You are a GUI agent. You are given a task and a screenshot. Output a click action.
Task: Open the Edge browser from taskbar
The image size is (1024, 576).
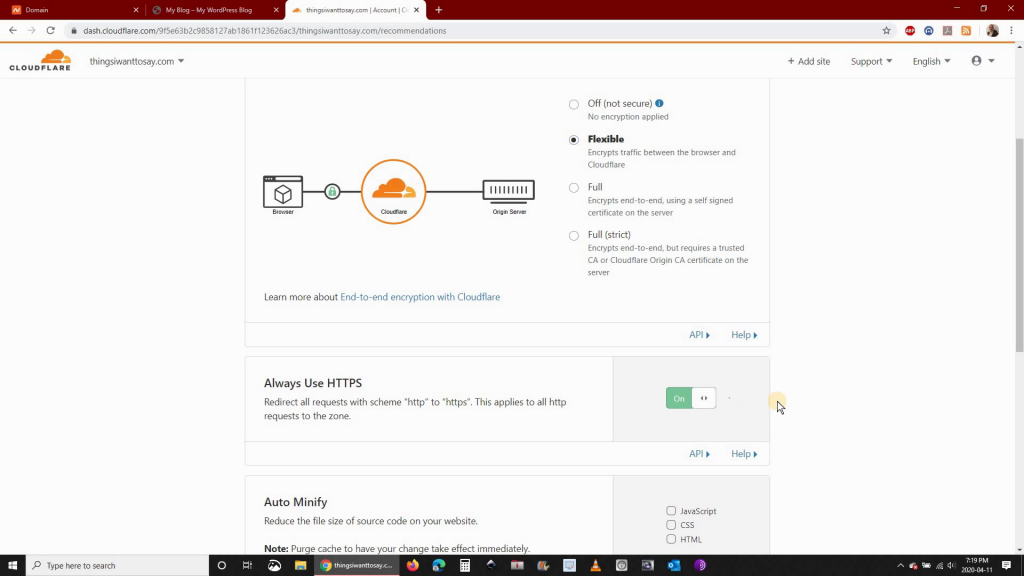(438, 566)
